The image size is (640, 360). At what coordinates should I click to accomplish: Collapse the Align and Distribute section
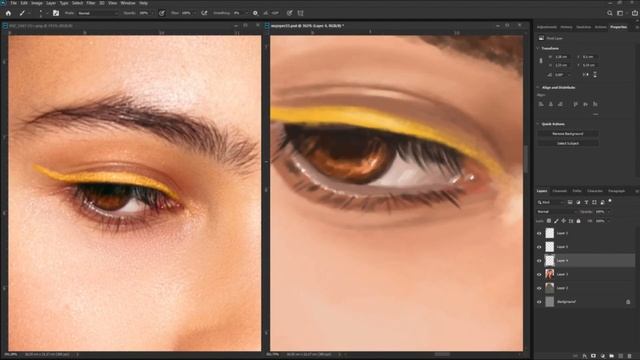[x=538, y=87]
